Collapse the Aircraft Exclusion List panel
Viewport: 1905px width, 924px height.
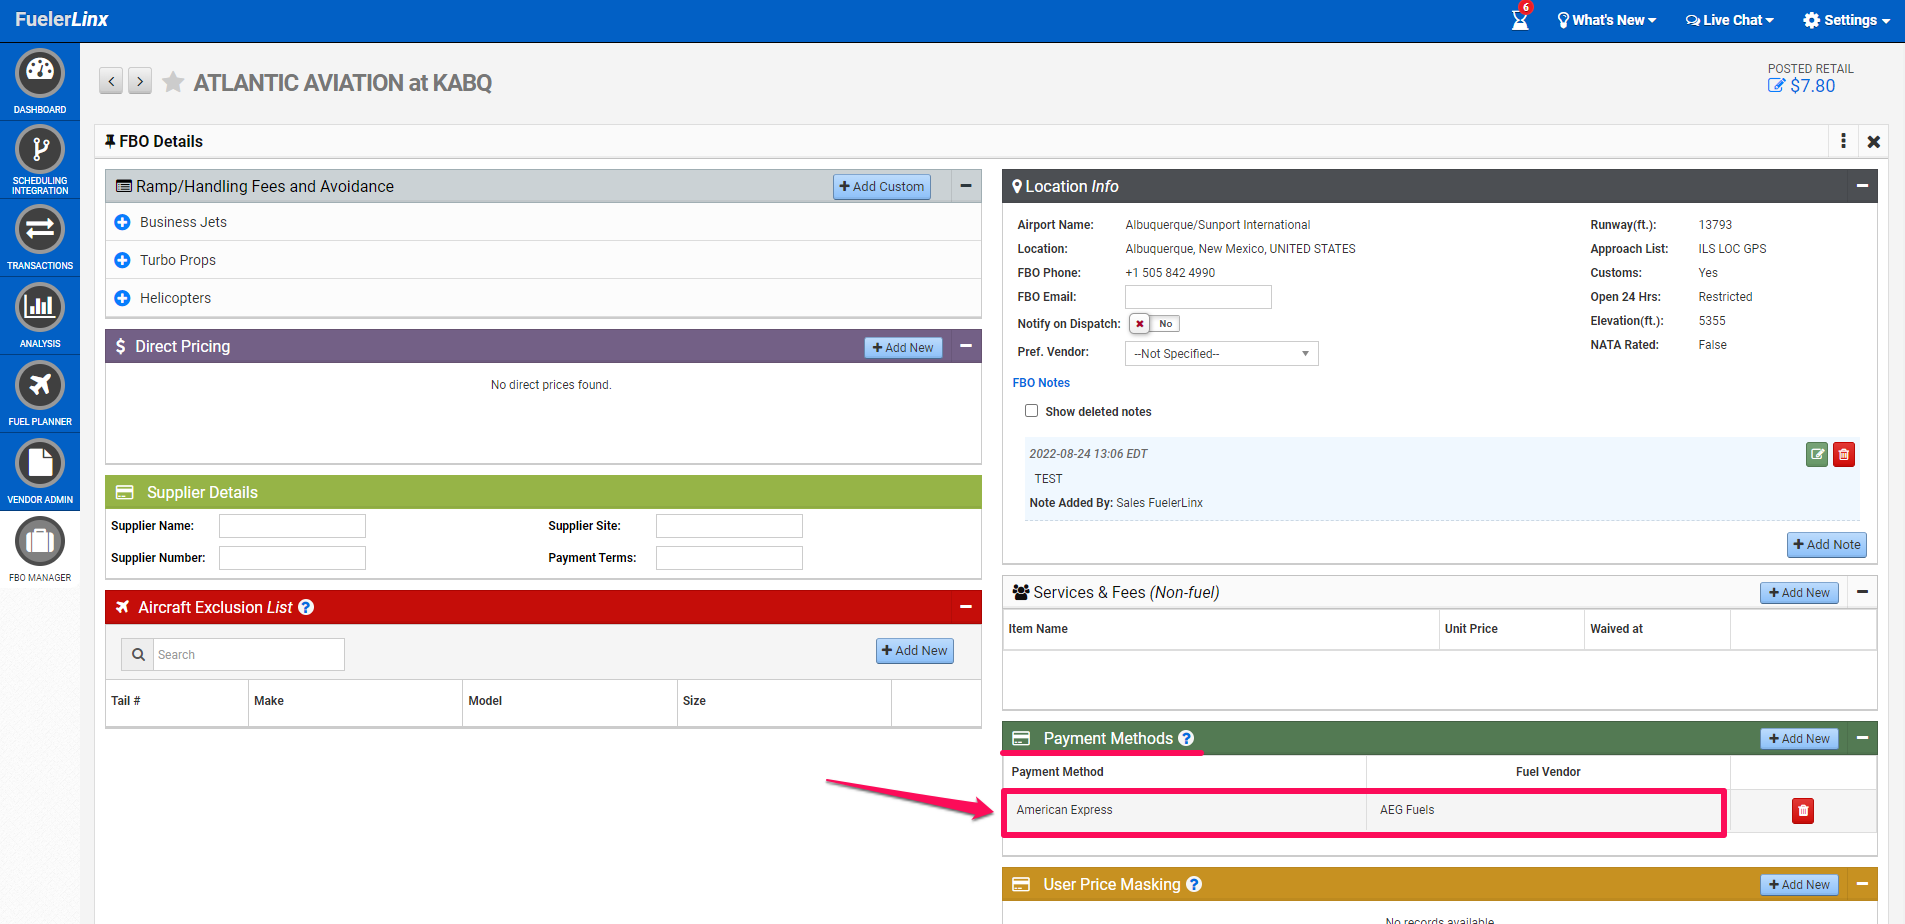click(966, 607)
